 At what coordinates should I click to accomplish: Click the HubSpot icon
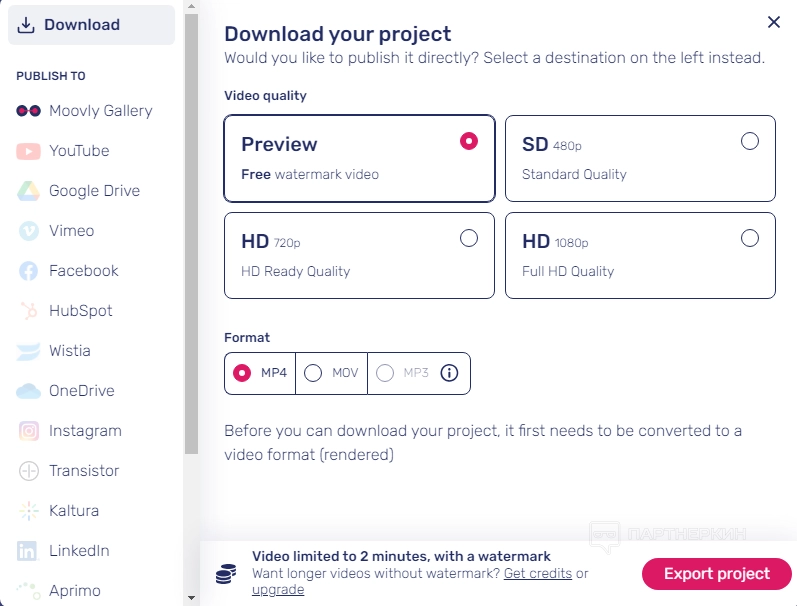coord(28,311)
